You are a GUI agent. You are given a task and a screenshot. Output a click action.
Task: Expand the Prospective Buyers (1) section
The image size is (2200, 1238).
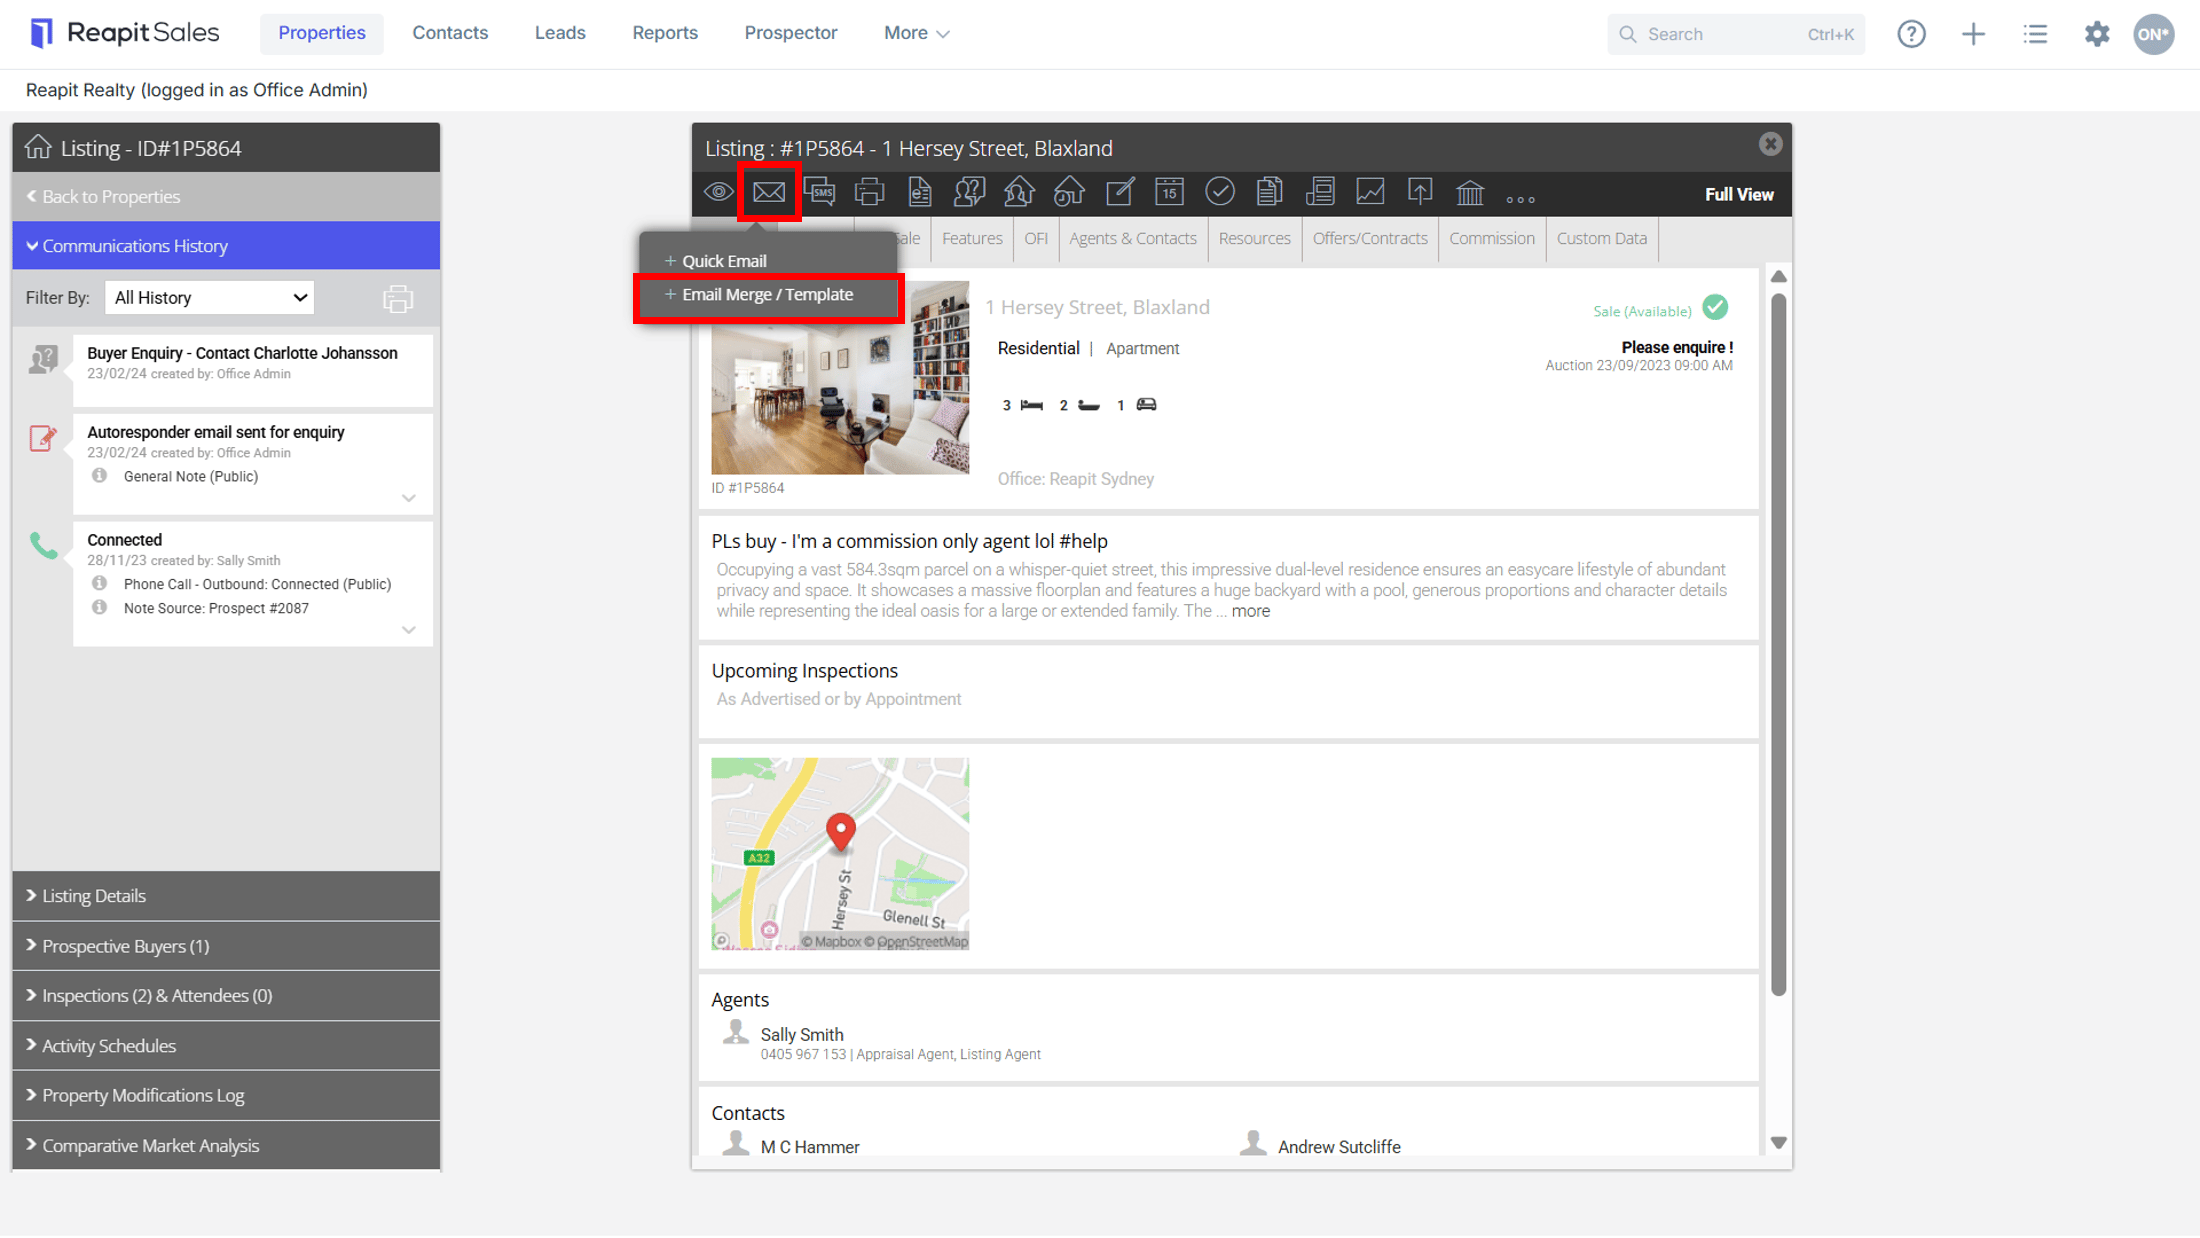226,946
